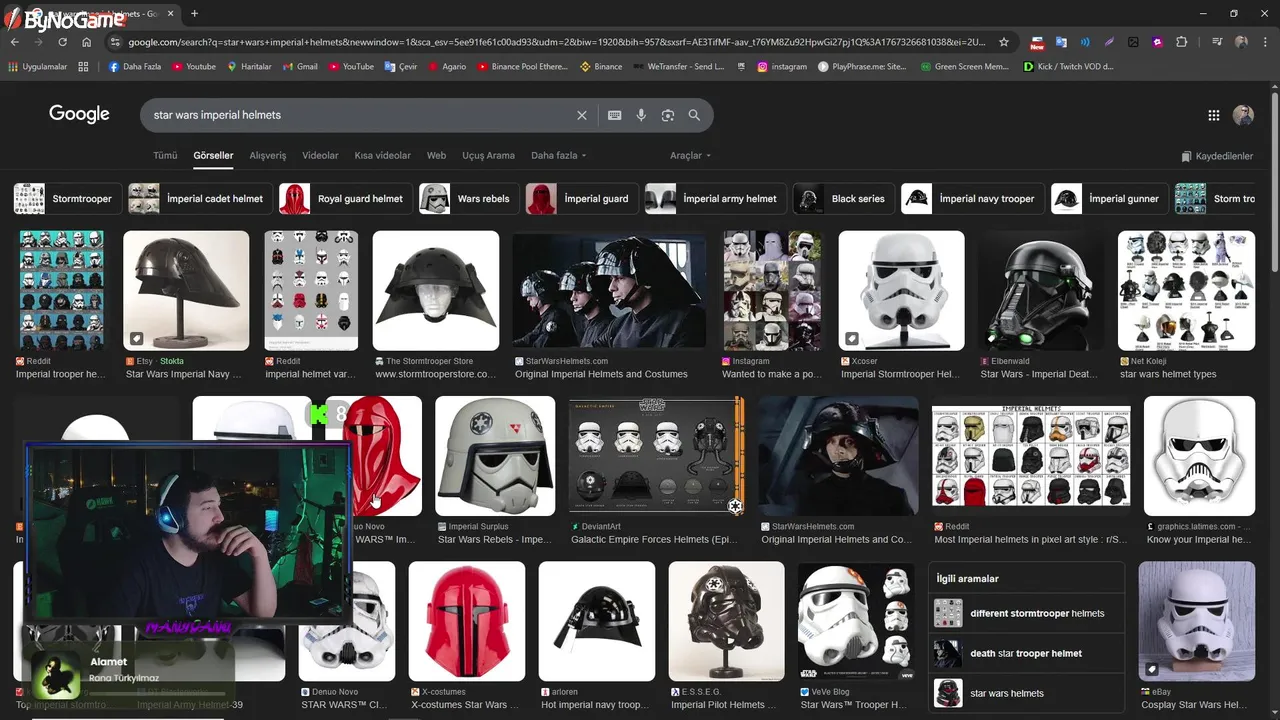Click the browser address bar

555,42
